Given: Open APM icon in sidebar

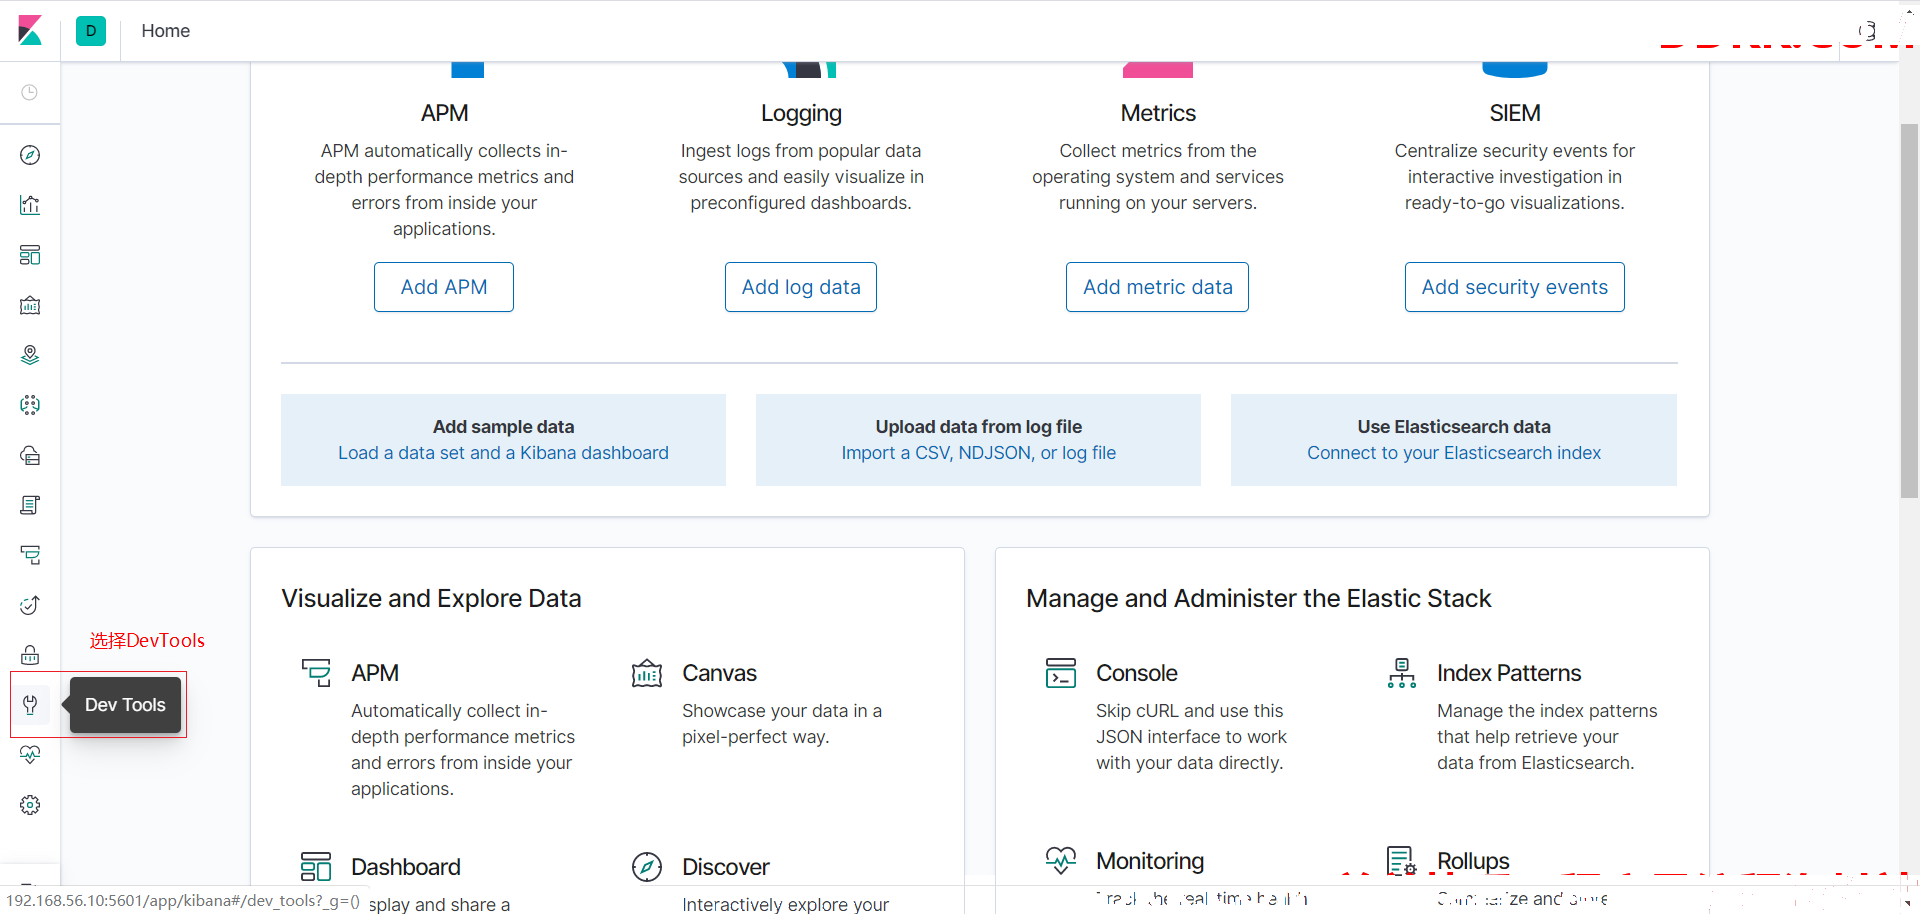Looking at the screenshot, I should [x=30, y=555].
